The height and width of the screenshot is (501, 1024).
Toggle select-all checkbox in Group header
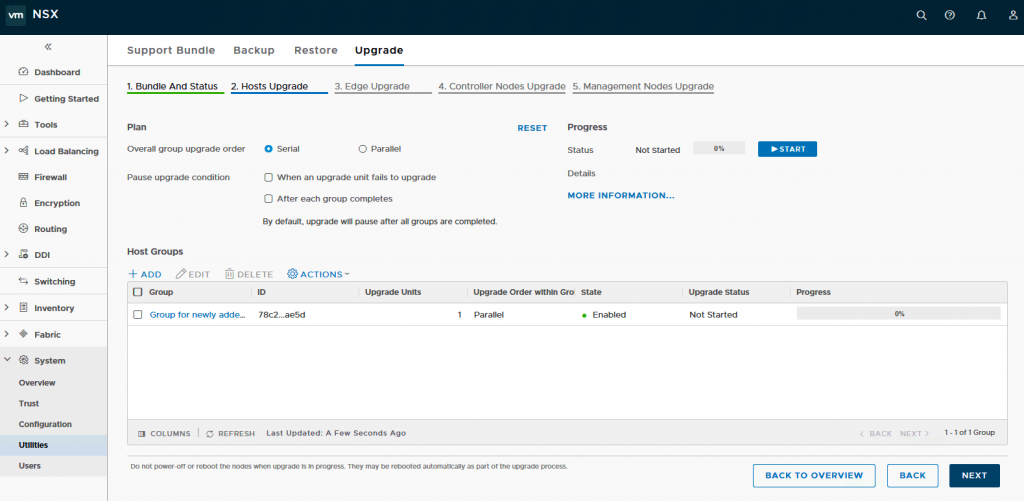(x=137, y=292)
